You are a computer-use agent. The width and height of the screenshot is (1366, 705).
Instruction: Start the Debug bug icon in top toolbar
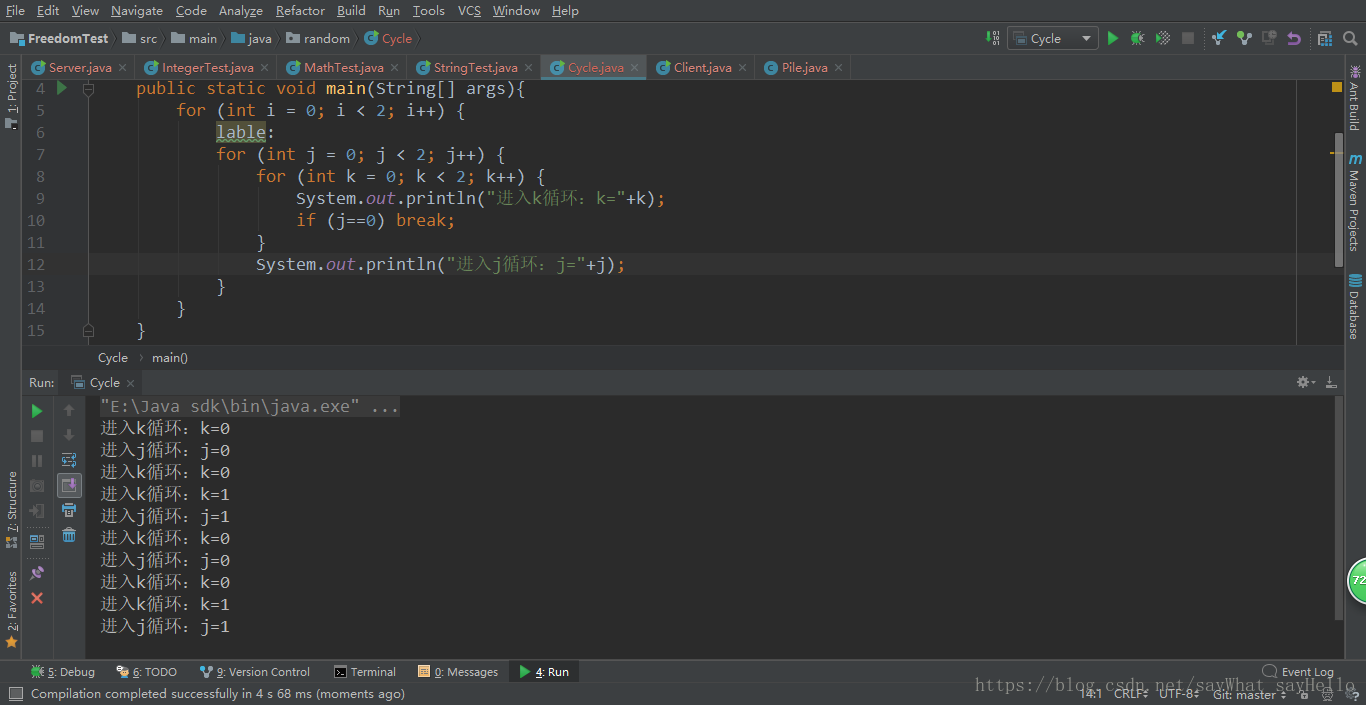1137,38
